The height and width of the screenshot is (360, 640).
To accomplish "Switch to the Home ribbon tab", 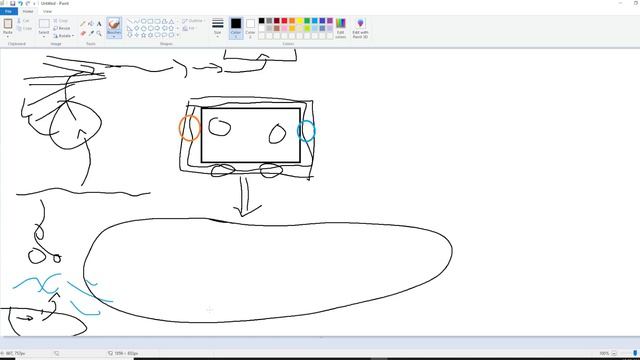I will [x=28, y=11].
